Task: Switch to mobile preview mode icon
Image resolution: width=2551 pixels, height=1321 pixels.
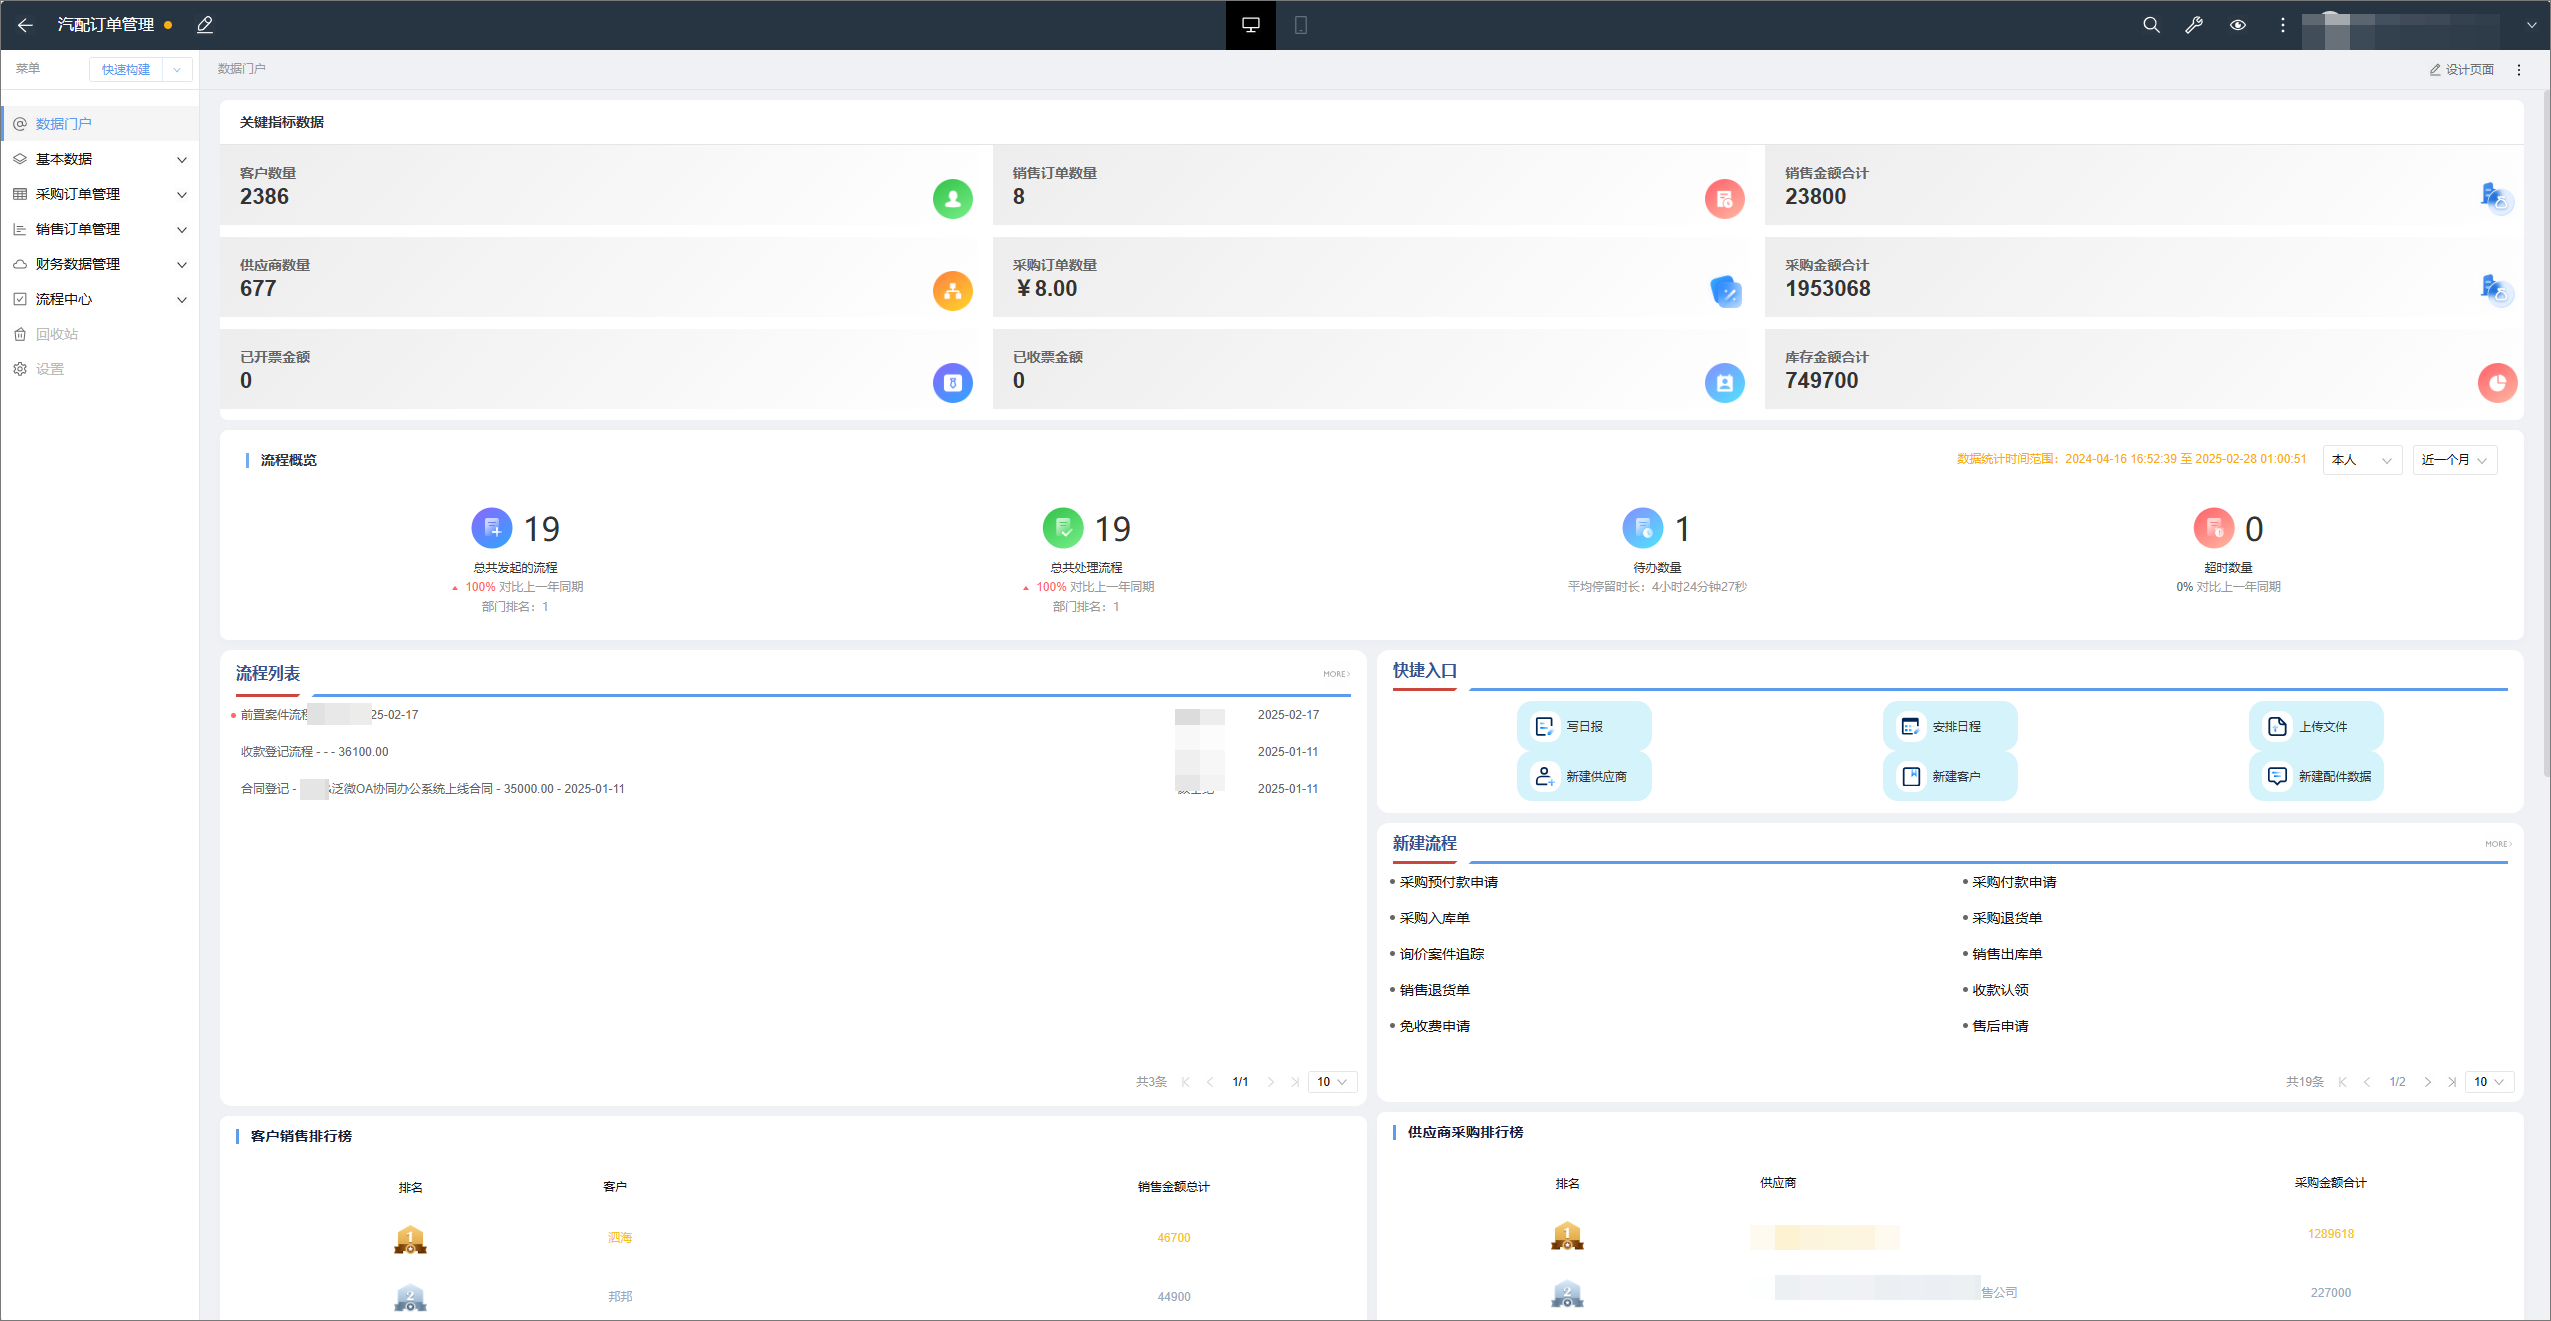Action: pyautogui.click(x=1300, y=25)
